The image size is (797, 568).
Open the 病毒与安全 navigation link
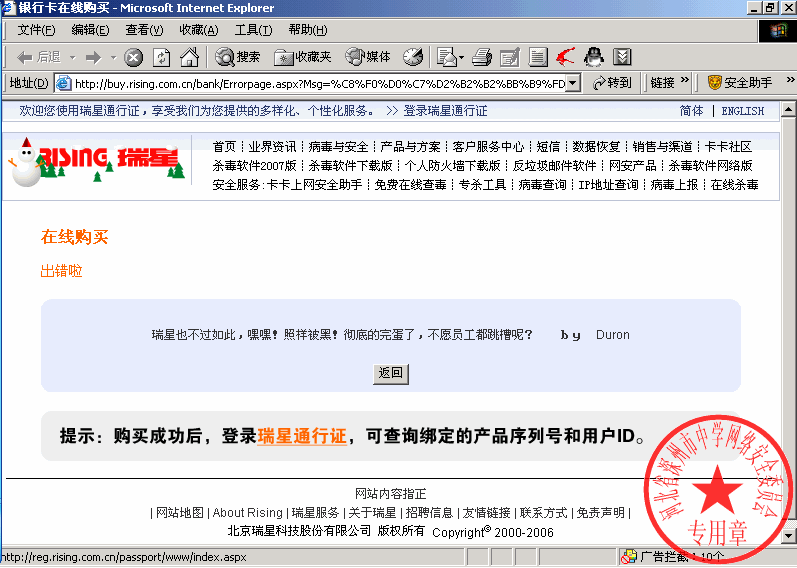338,147
